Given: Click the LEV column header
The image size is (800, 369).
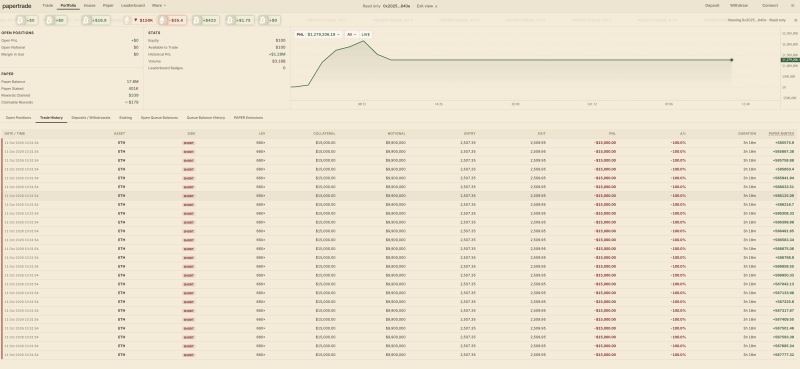Looking at the screenshot, I should (262, 134).
